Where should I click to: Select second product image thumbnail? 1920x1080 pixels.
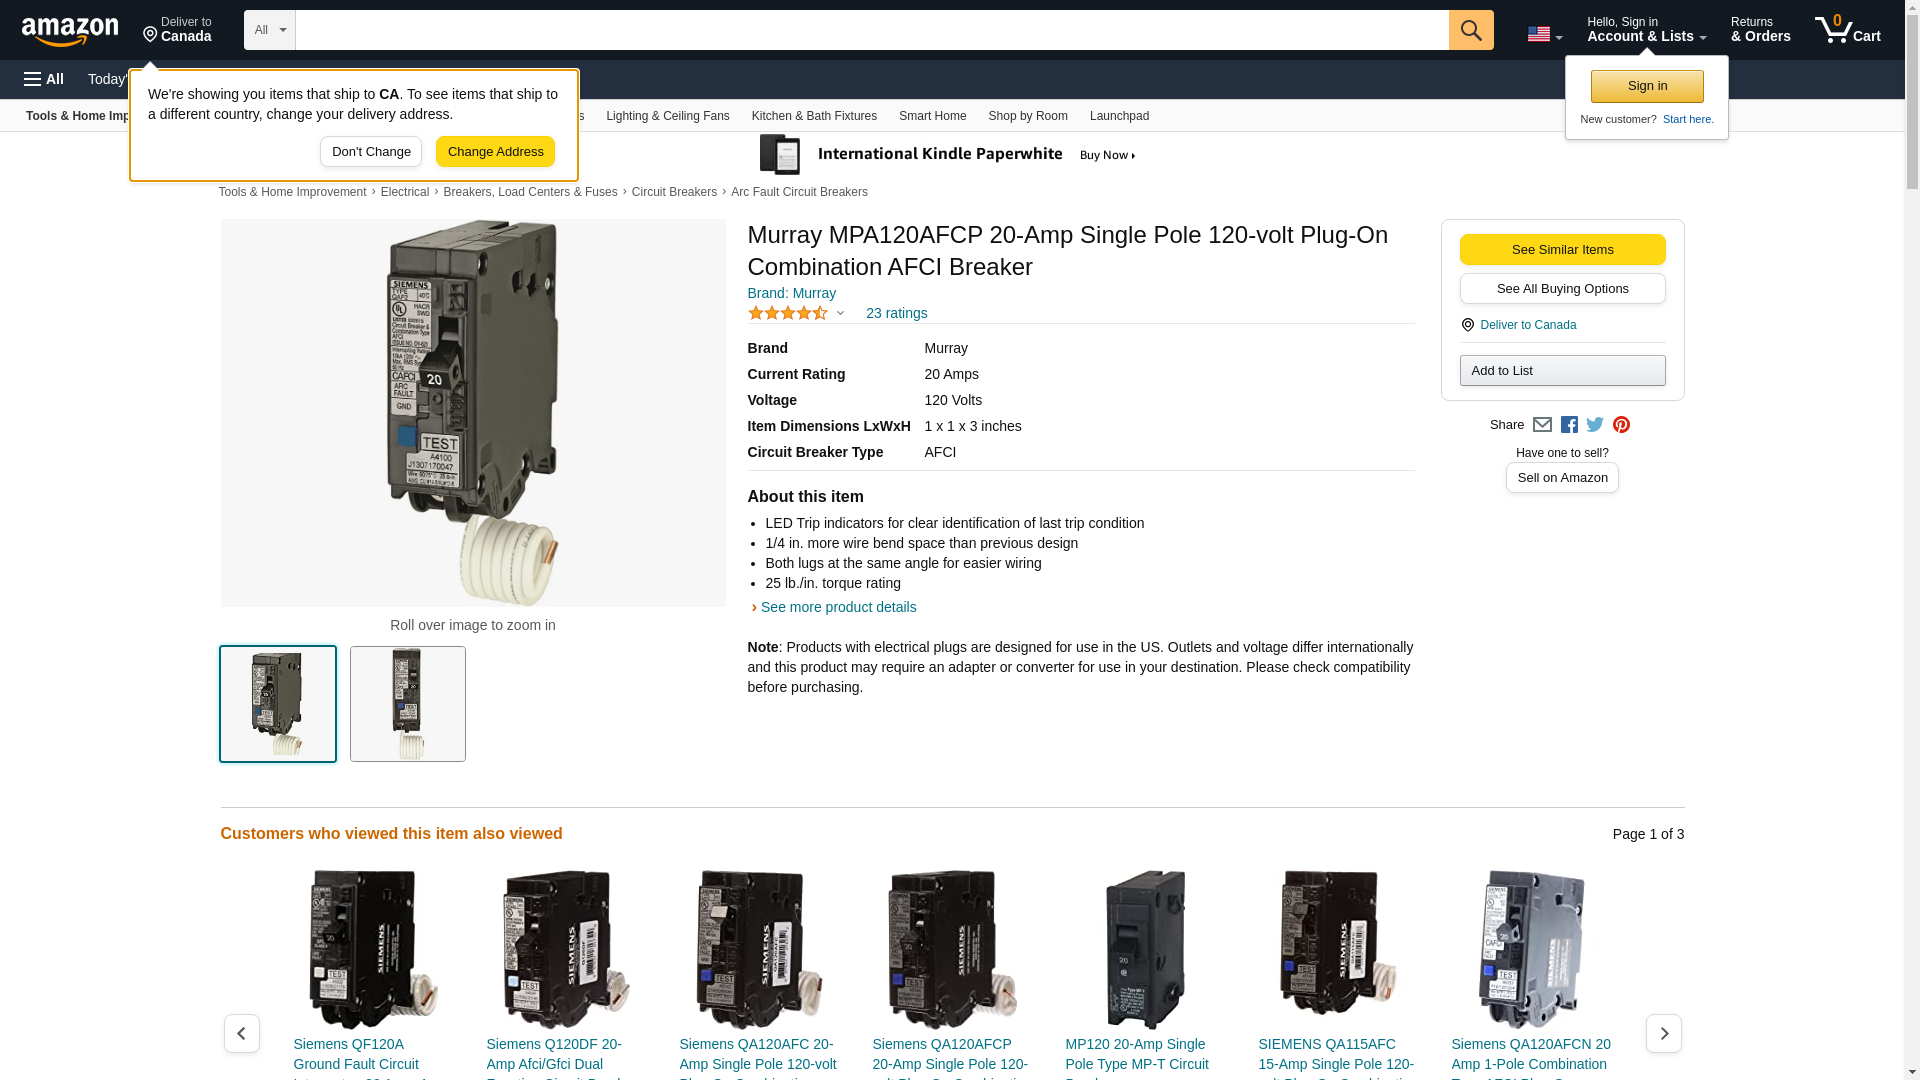click(x=407, y=704)
